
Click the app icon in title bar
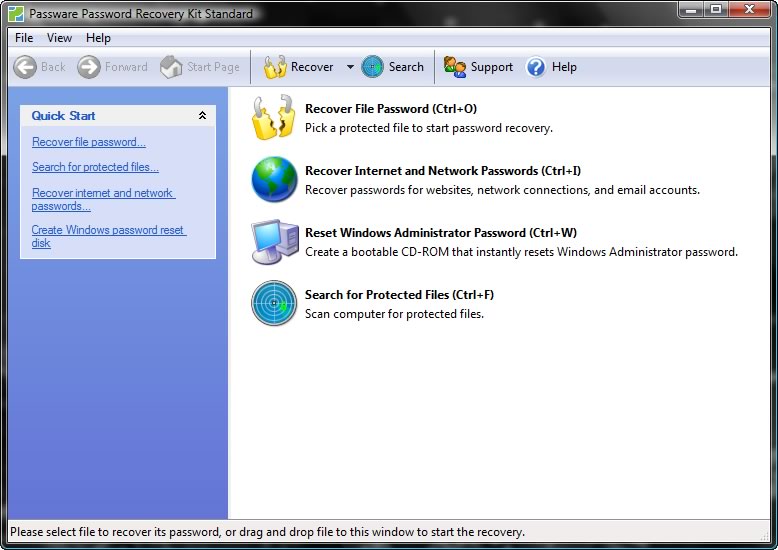[x=15, y=14]
